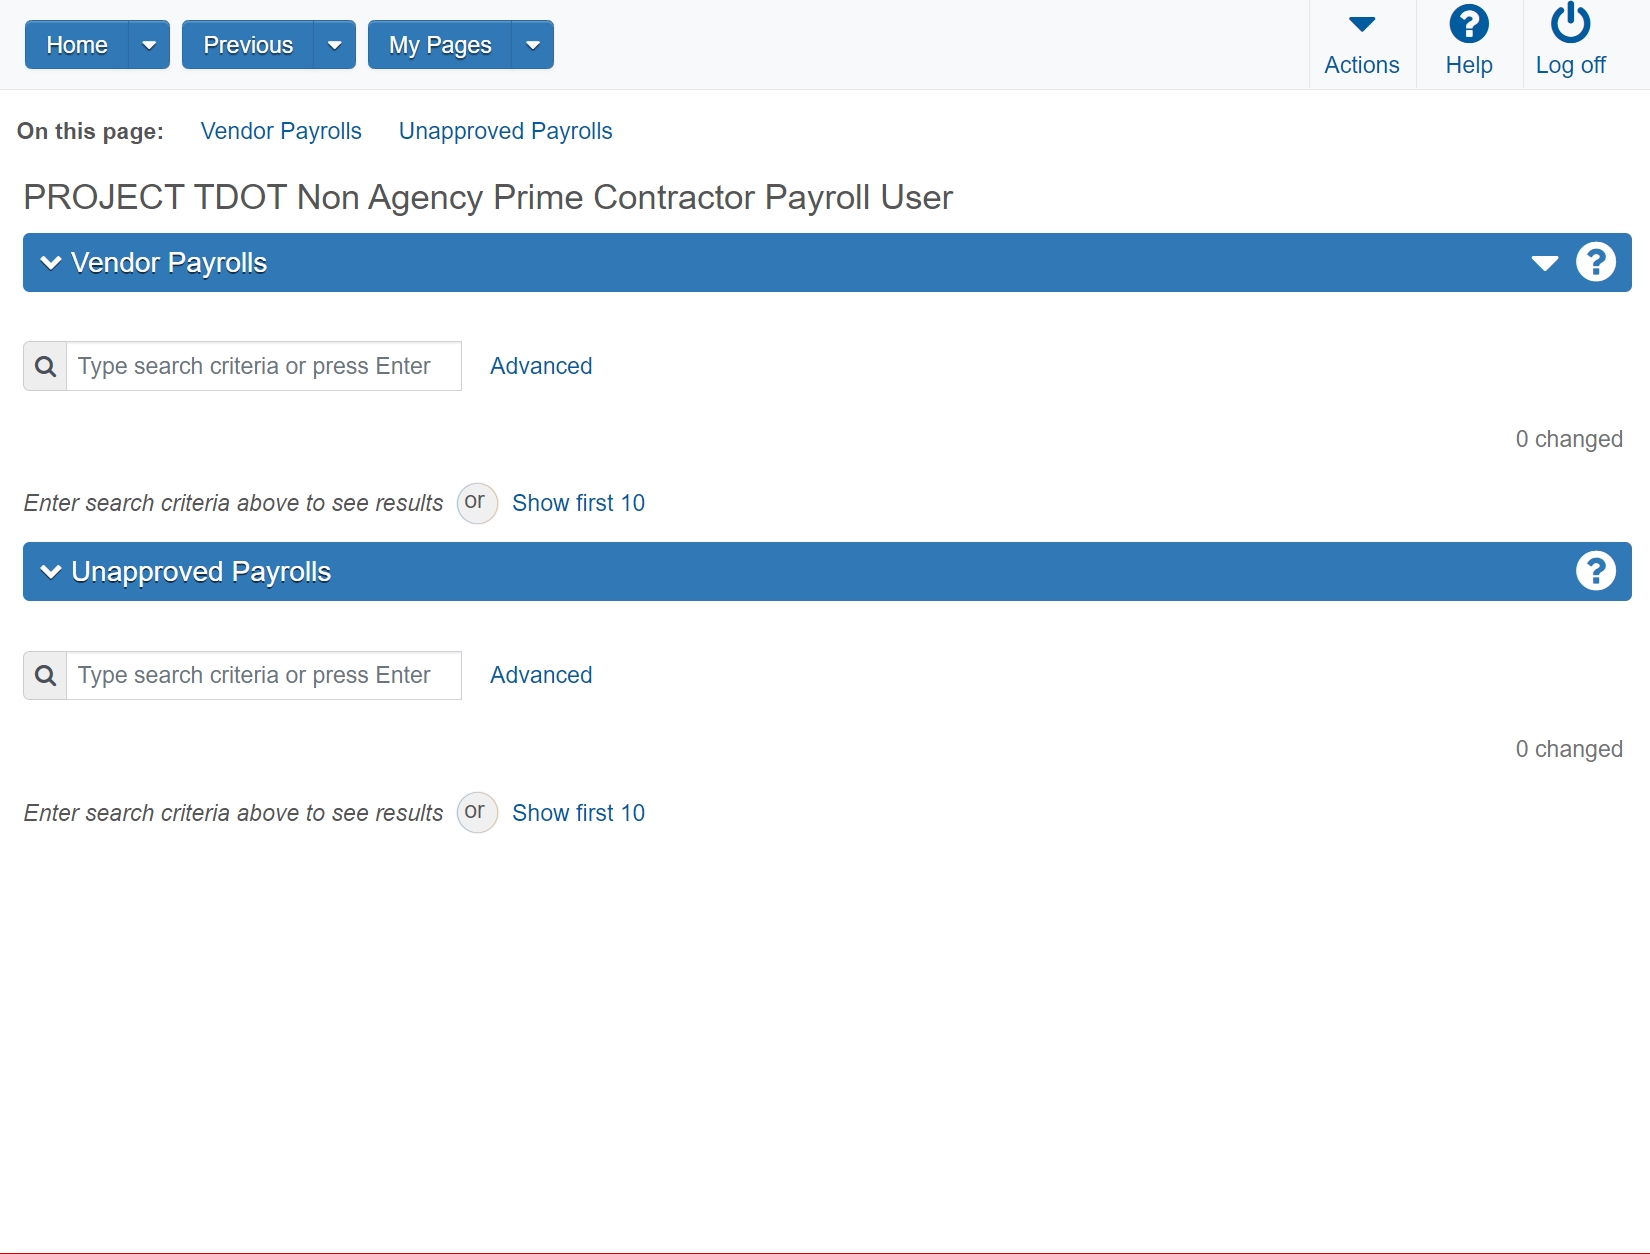Click the Vendor Payrolls search magnifier icon
The height and width of the screenshot is (1254, 1650).
45,366
